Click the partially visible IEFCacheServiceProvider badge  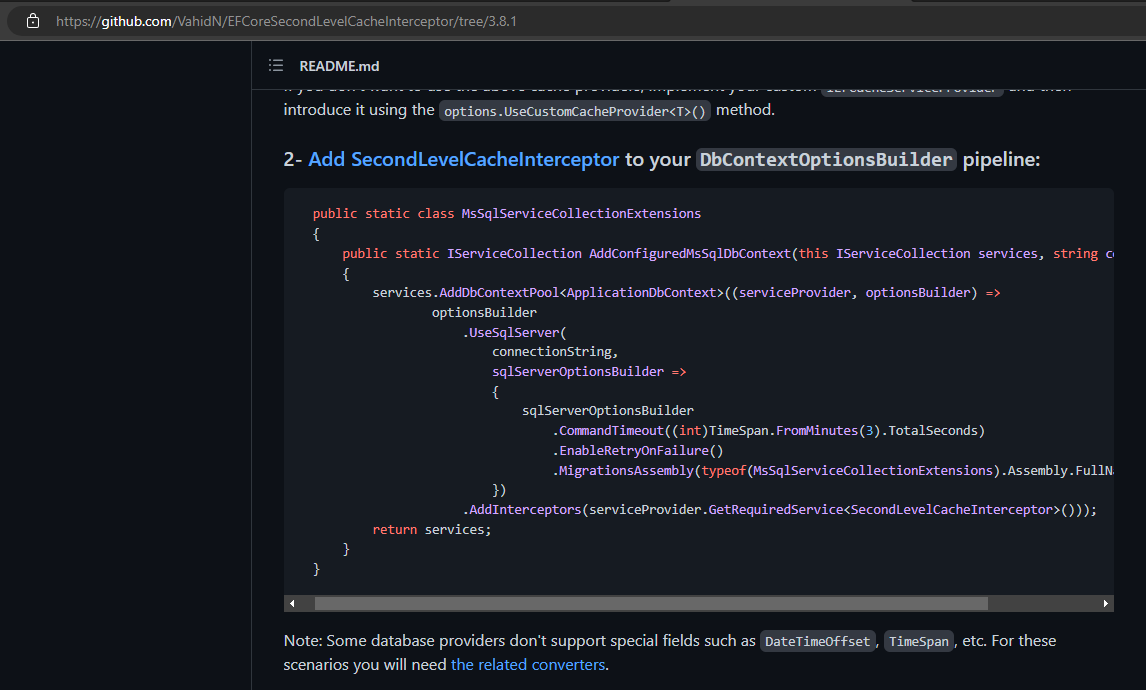click(x=910, y=88)
